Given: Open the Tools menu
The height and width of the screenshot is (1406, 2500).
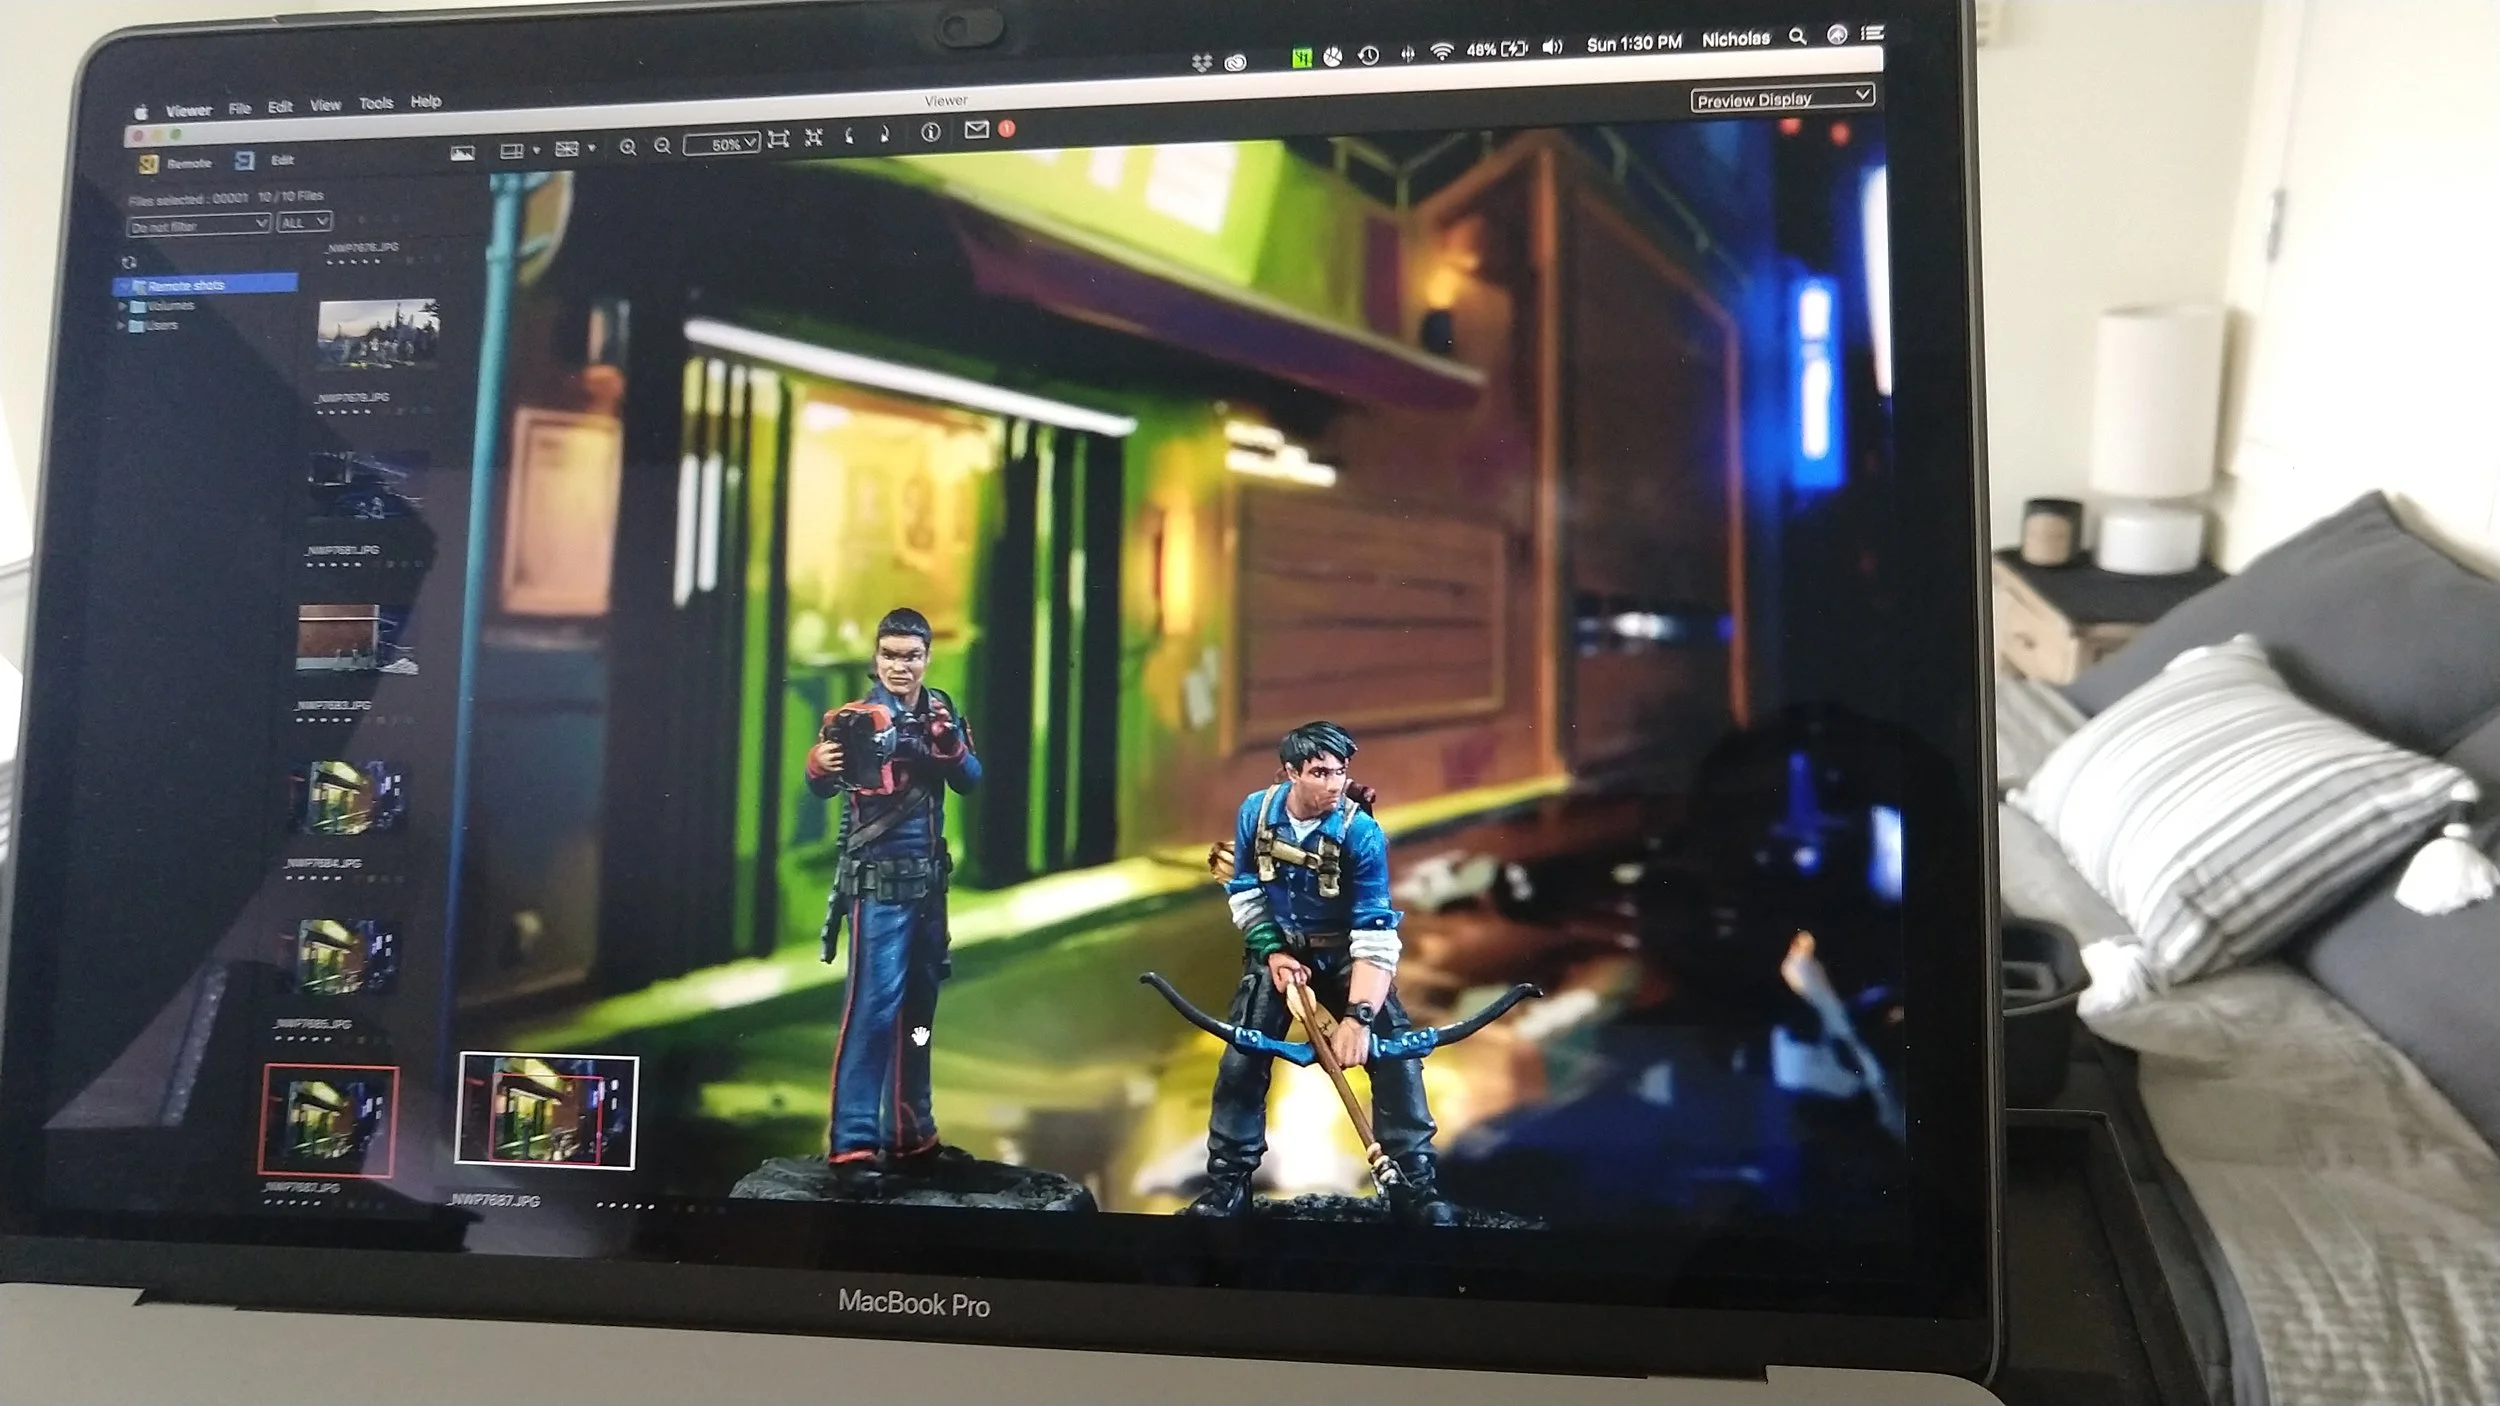Looking at the screenshot, I should click(376, 103).
